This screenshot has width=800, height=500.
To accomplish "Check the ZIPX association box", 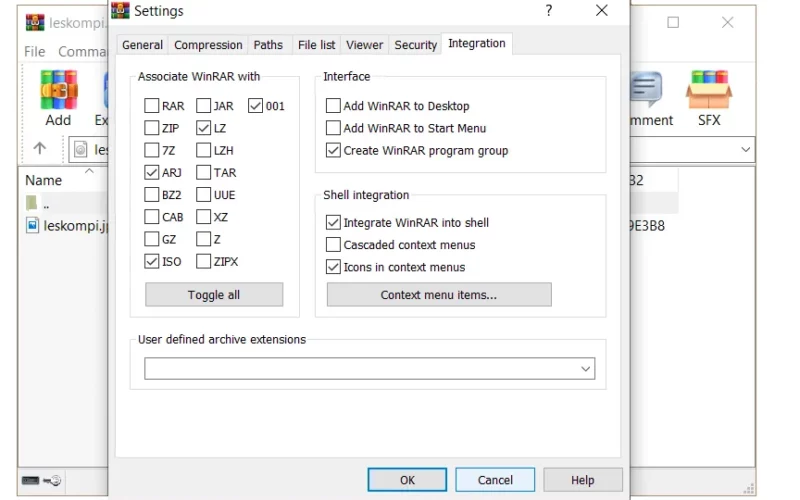I will (x=203, y=261).
